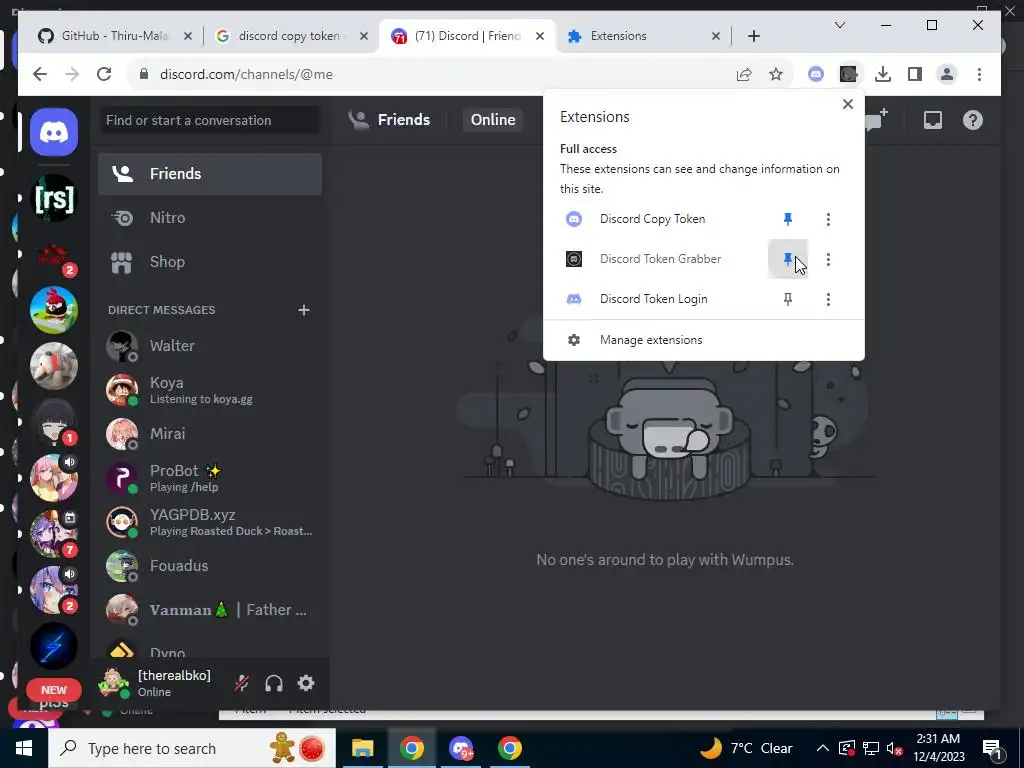Open the notification center icon
The image size is (1024, 768).
[x=993, y=748]
